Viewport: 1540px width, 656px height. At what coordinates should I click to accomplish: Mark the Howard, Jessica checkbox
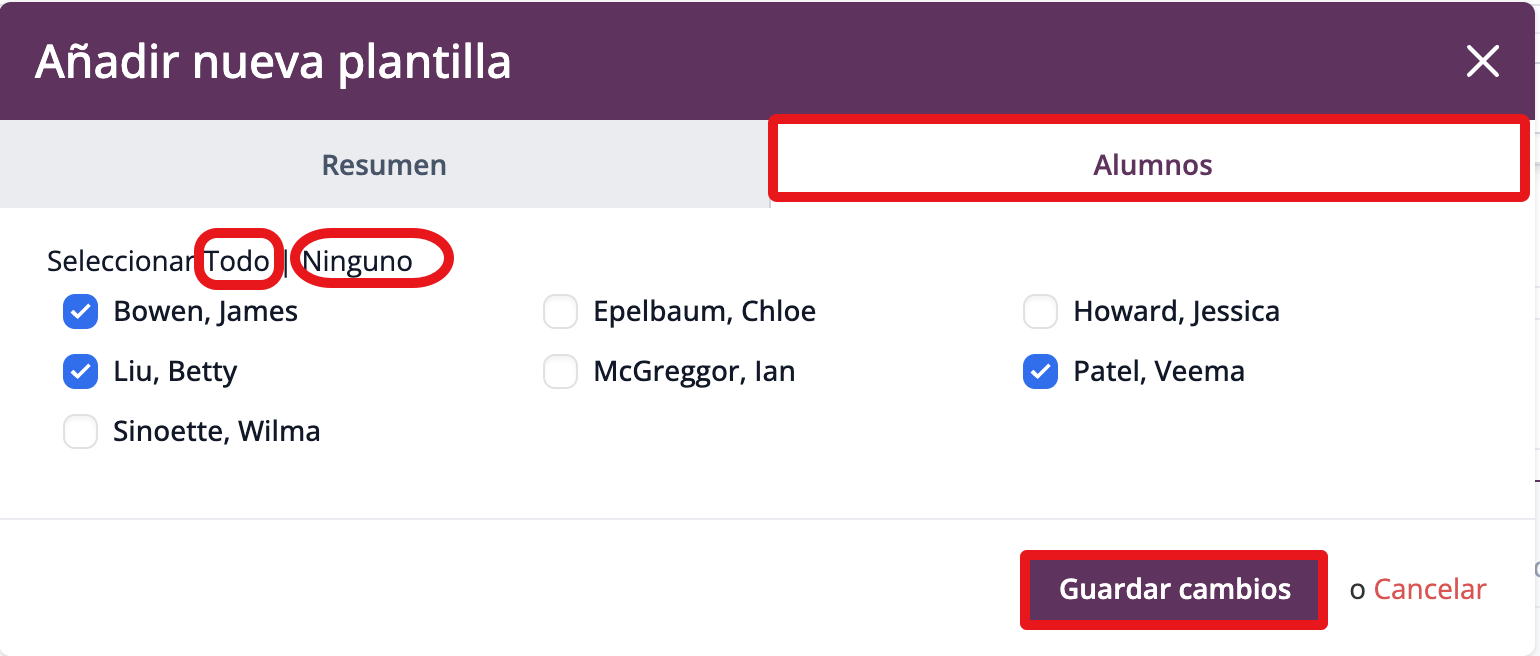pyautogui.click(x=1040, y=312)
